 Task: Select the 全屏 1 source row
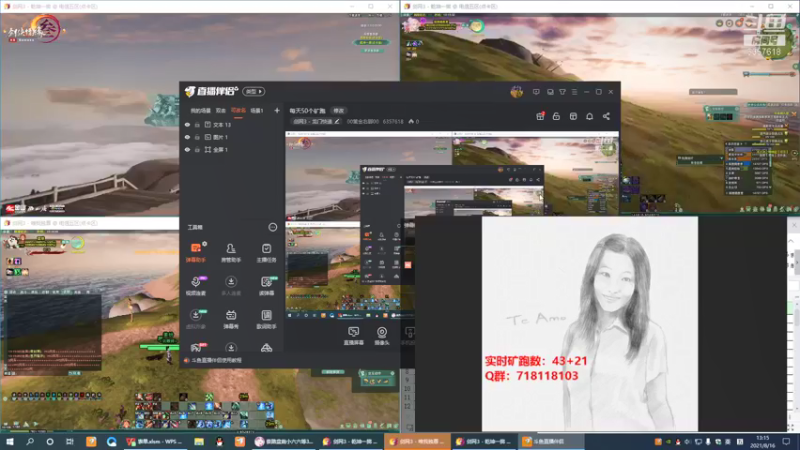pos(232,149)
